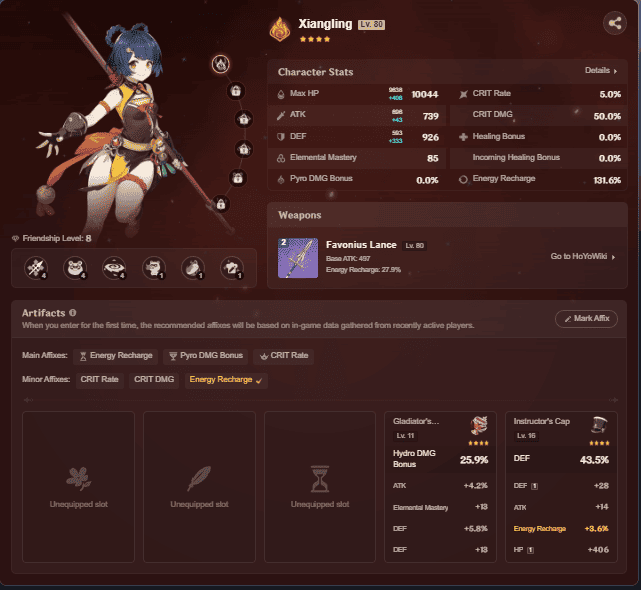Click the DEF 43.5% main stat
Viewport: 641px width, 590px height.
pos(561,459)
